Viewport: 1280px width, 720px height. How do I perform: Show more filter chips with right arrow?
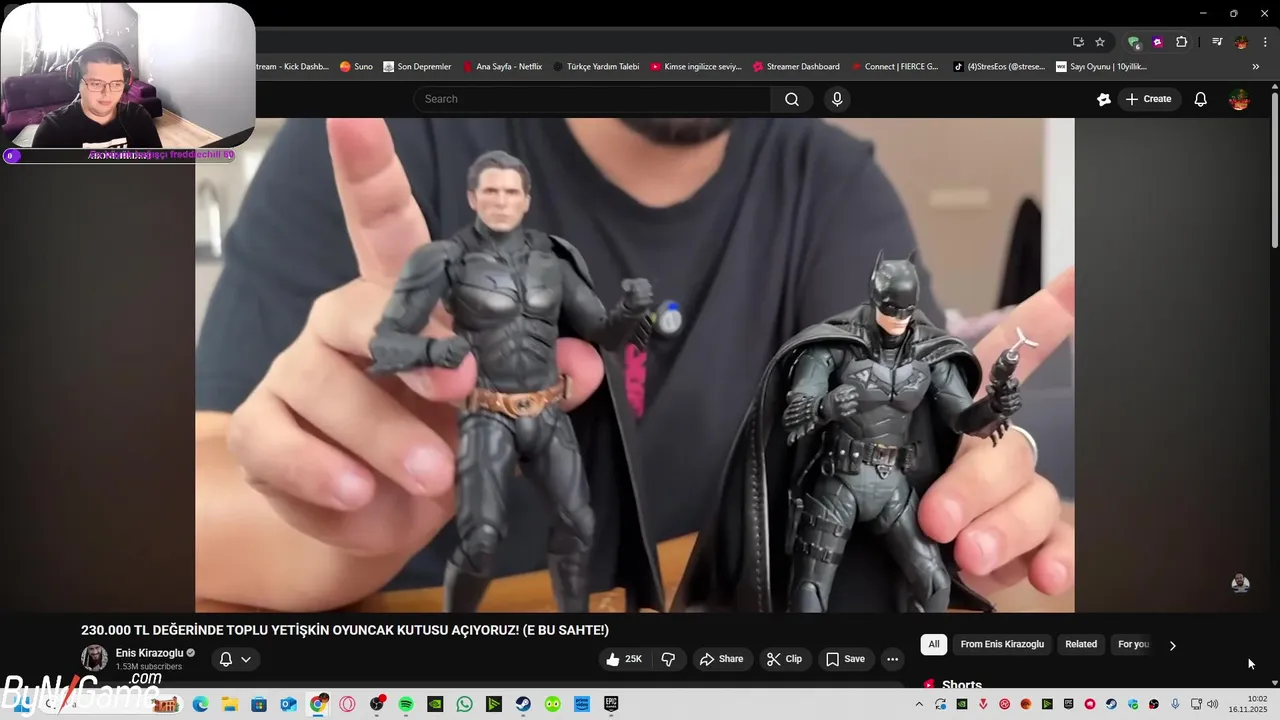point(1172,645)
